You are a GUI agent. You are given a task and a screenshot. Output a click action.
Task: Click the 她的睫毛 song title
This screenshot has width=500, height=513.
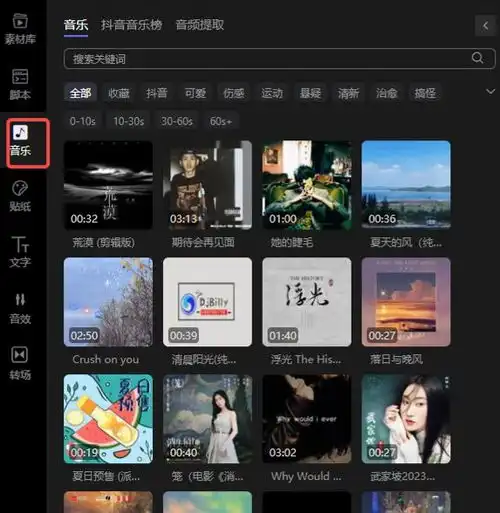(x=292, y=242)
